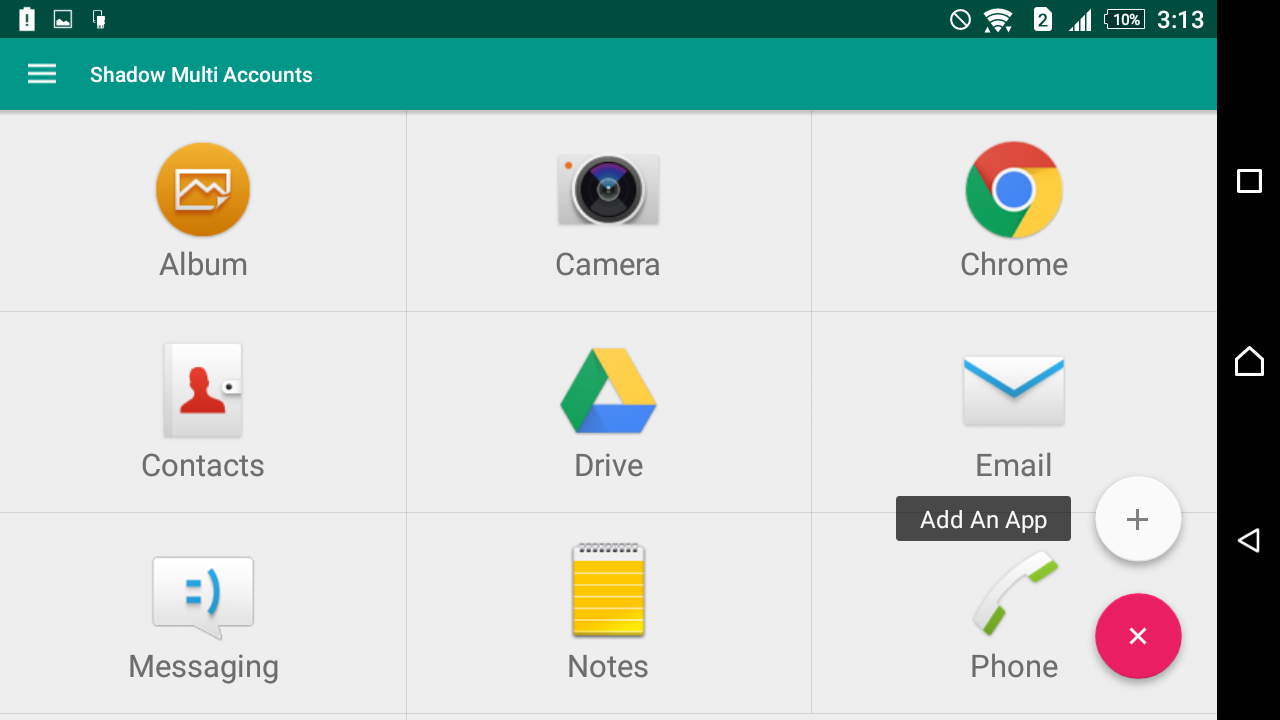Tap the cellular signal strength icon
The width and height of the screenshot is (1280, 720).
1080,19
